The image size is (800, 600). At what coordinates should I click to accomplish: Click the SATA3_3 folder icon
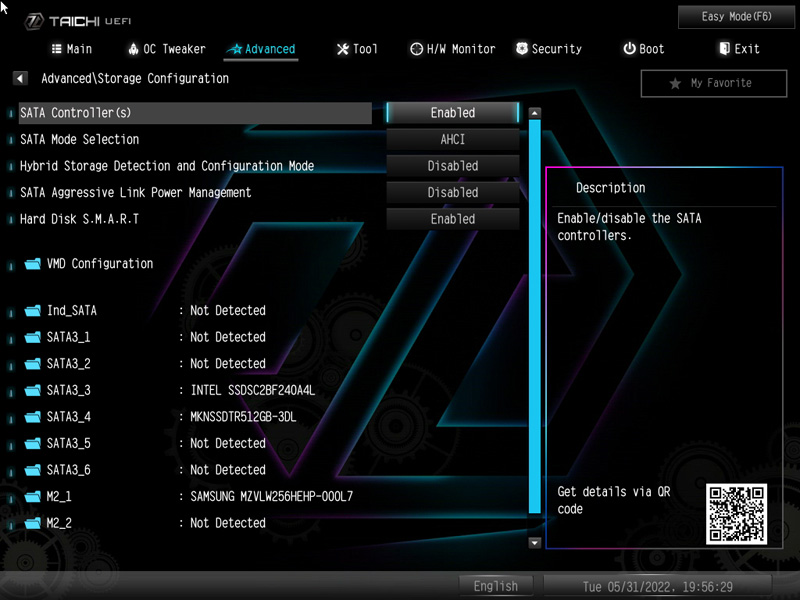point(33,390)
